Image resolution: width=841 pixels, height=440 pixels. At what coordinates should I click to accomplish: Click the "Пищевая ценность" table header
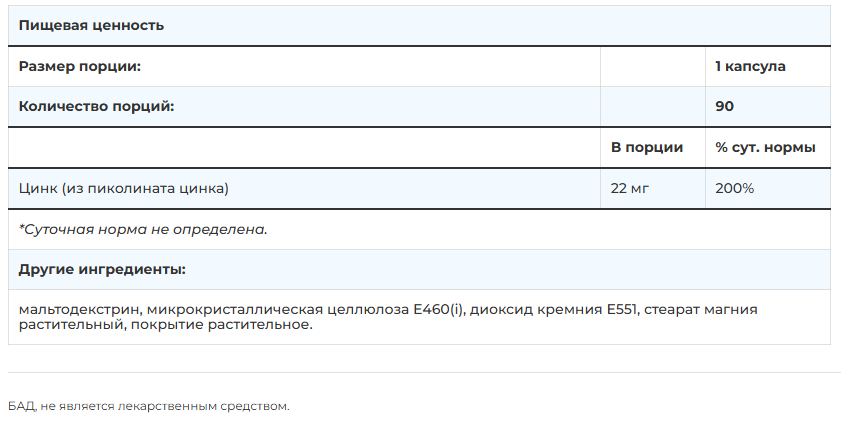coord(92,25)
